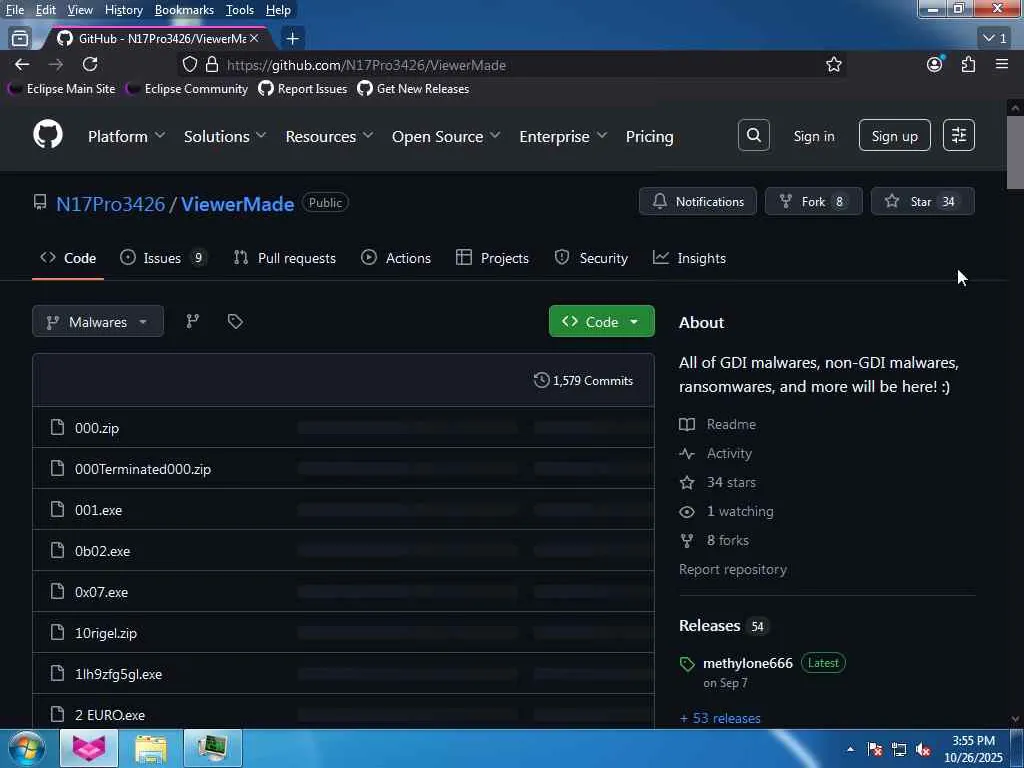Click the muted volume tray icon
This screenshot has width=1024, height=768.
click(x=923, y=750)
